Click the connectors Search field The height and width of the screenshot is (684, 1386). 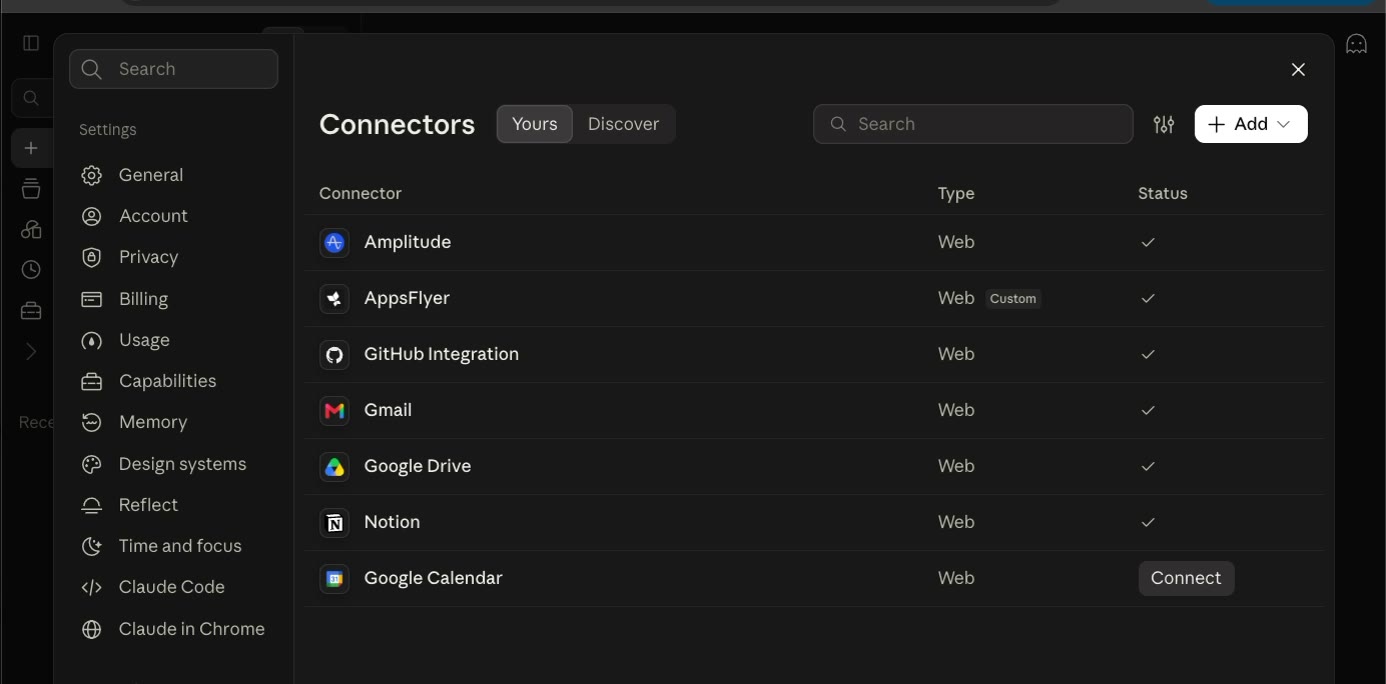point(973,124)
